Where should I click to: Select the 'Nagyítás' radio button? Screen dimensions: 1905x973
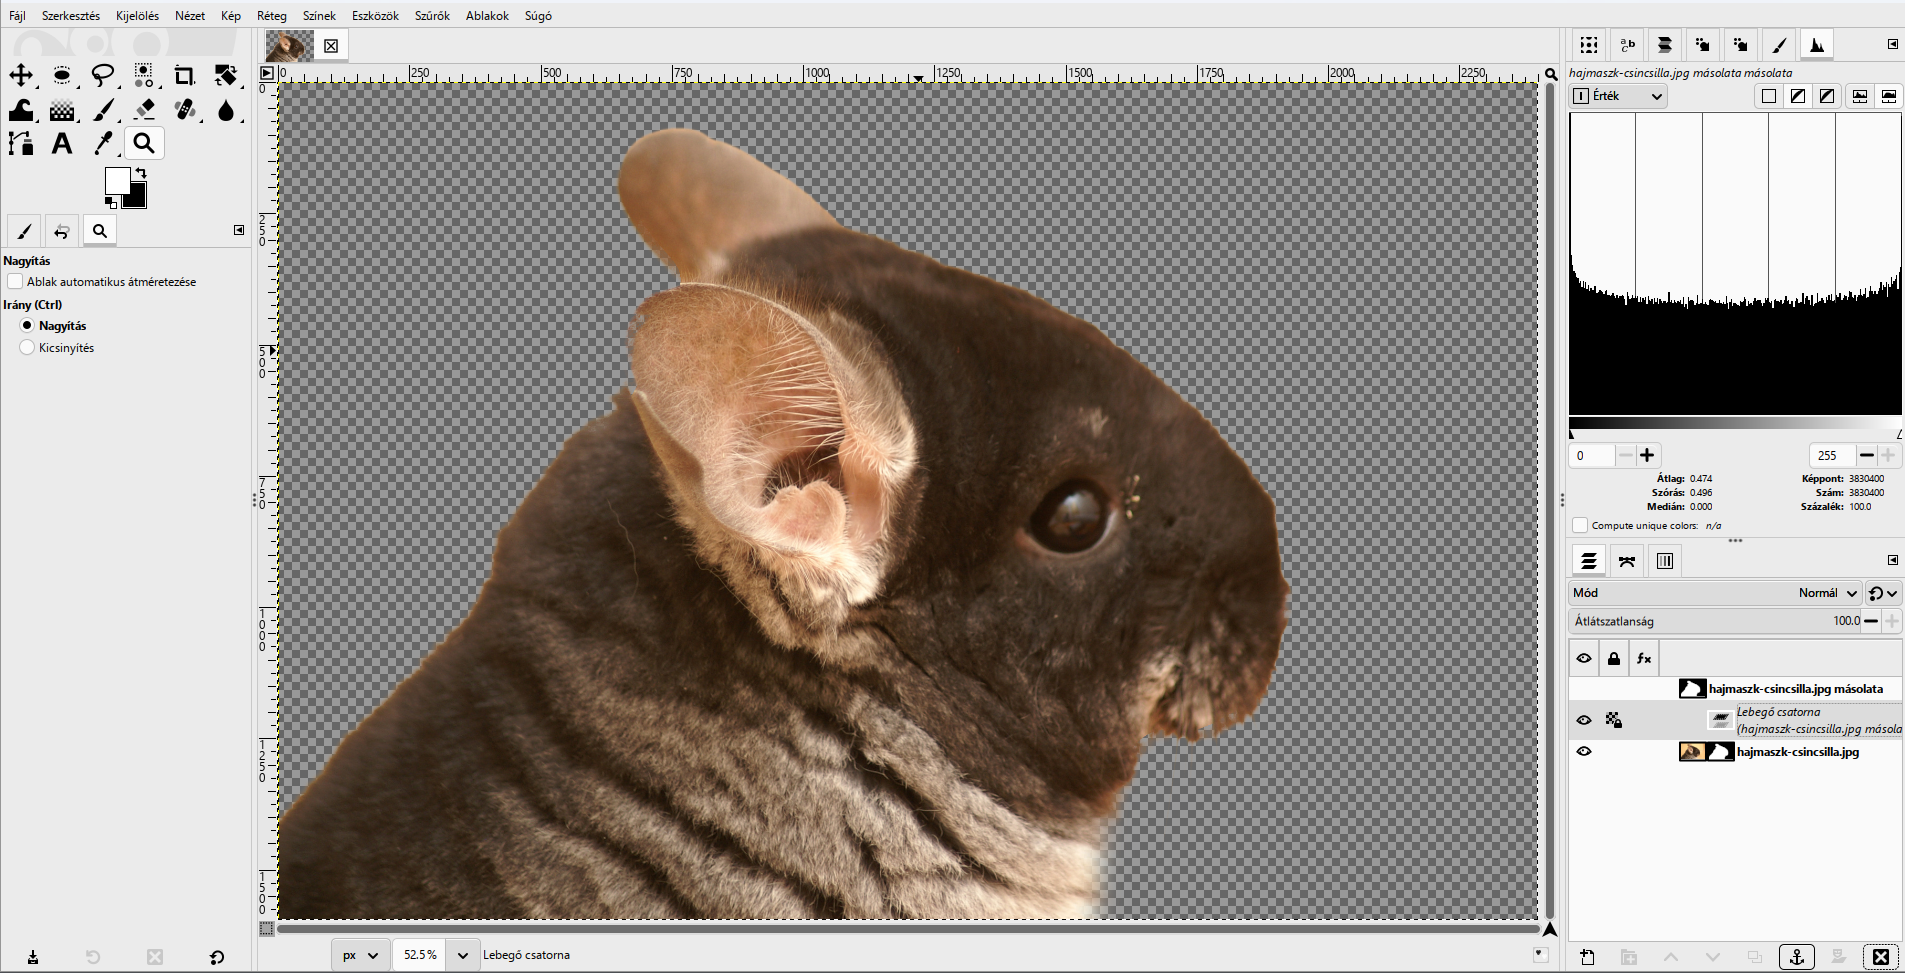(27, 326)
